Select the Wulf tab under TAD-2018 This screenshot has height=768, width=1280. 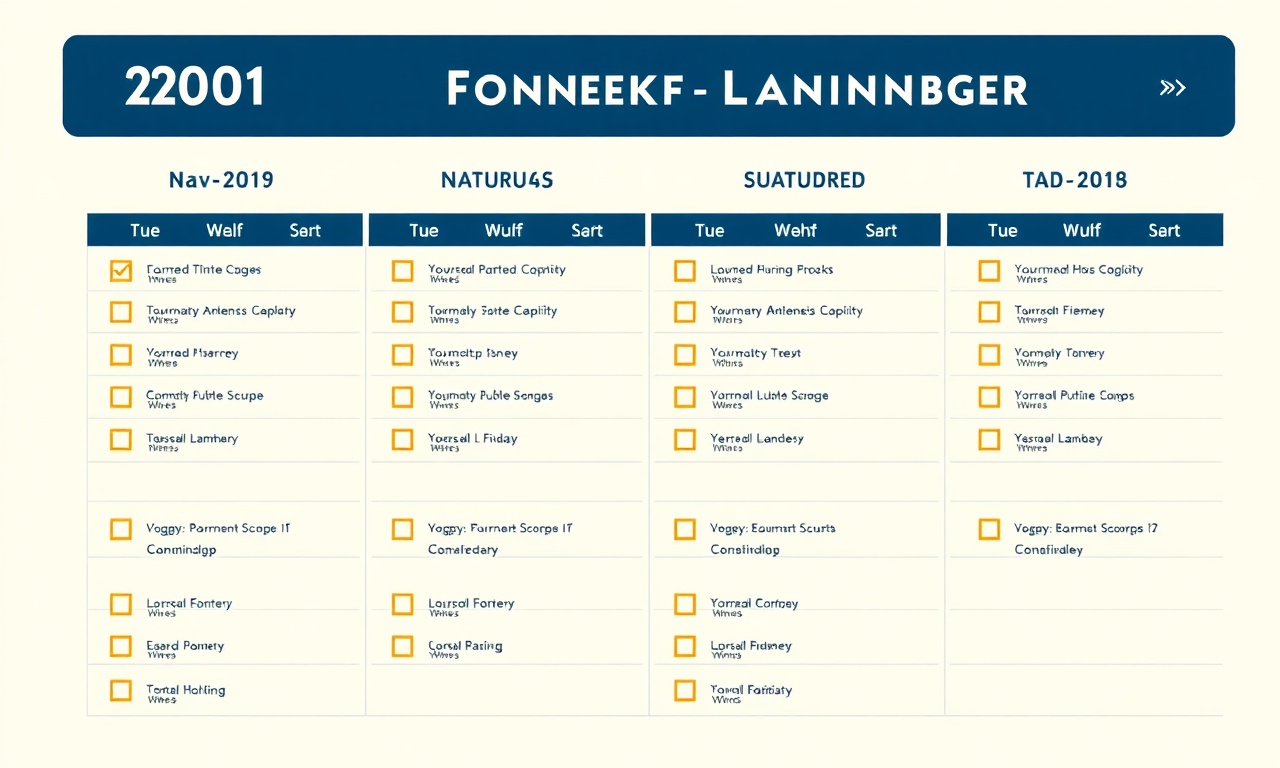tap(1082, 230)
